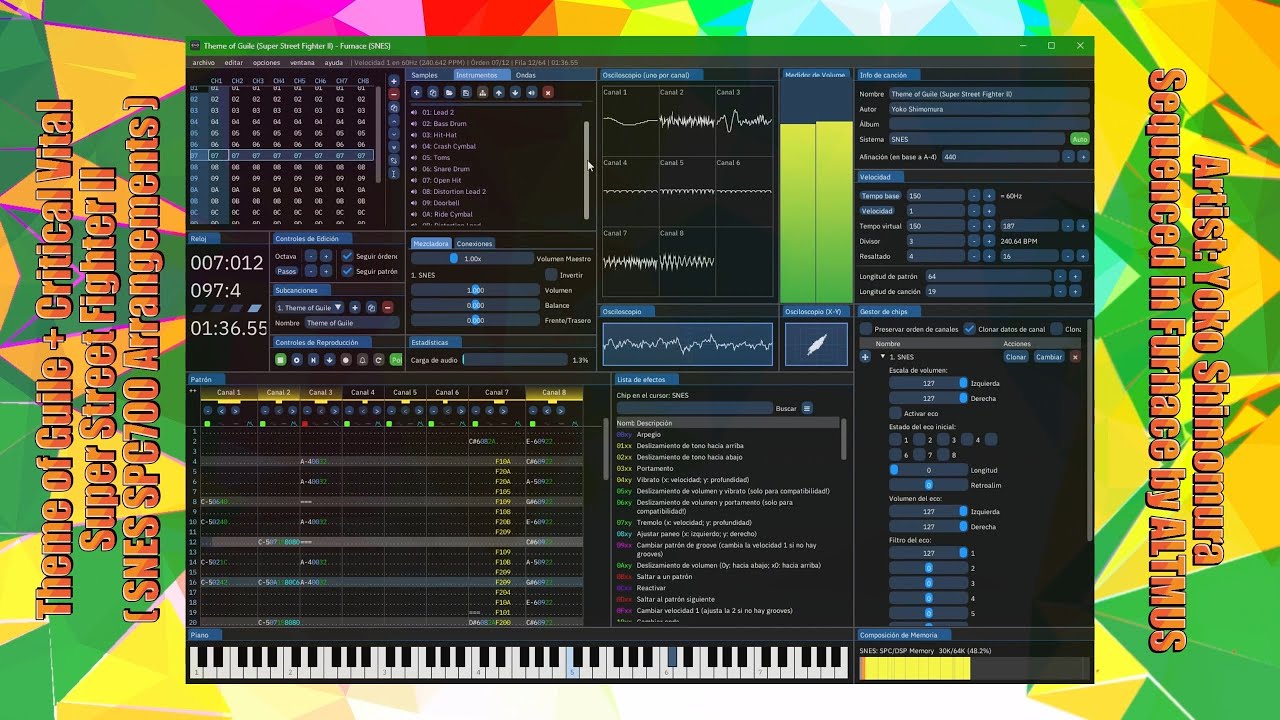The width and height of the screenshot is (1280, 720).
Task: Collapse the 1. SNES chip entry
Action: pos(883,356)
